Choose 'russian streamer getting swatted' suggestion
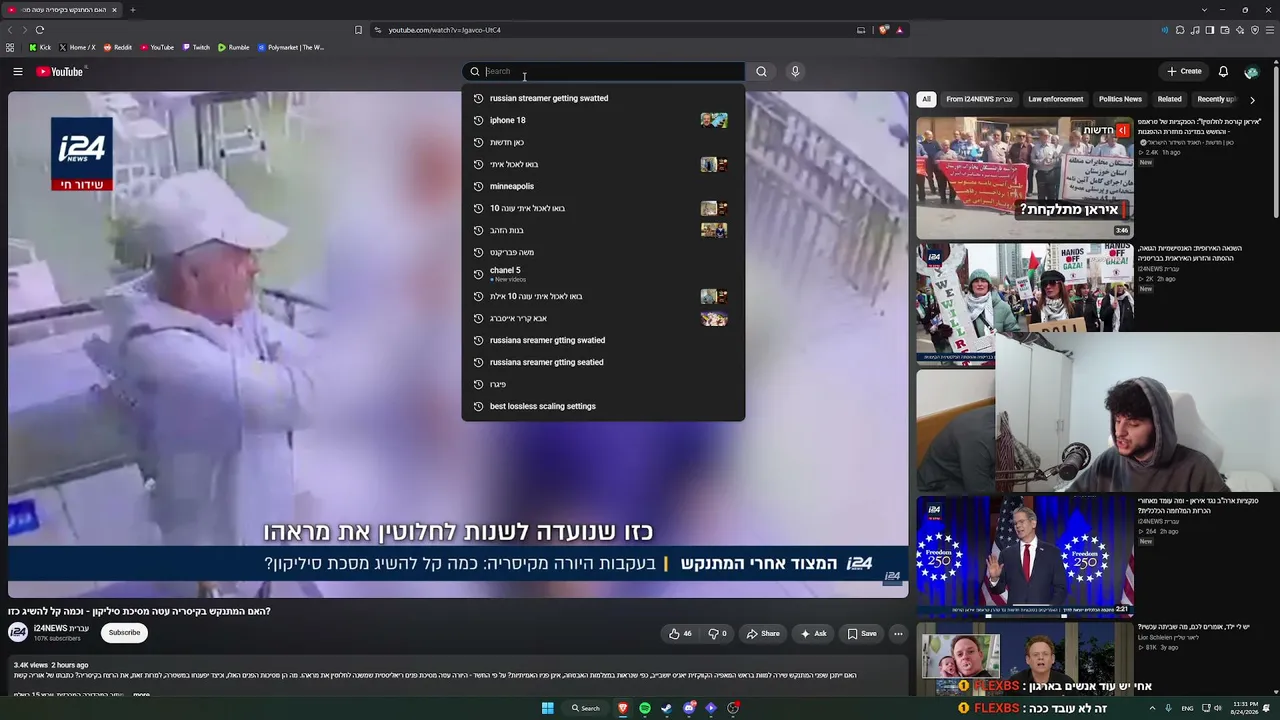The height and width of the screenshot is (720, 1280). pyautogui.click(x=603, y=98)
